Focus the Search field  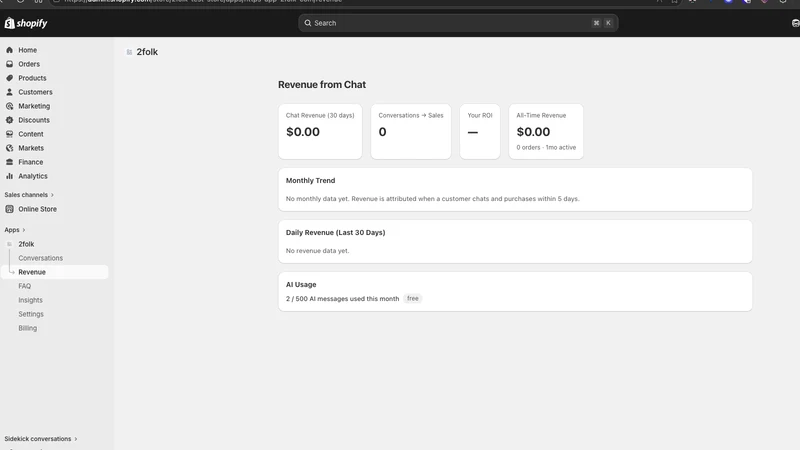pyautogui.click(x=458, y=23)
